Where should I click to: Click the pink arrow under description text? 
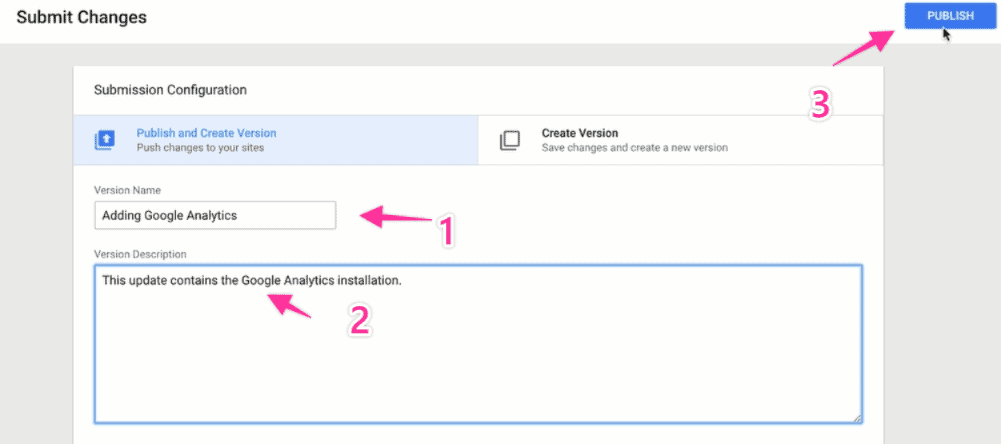coord(289,305)
